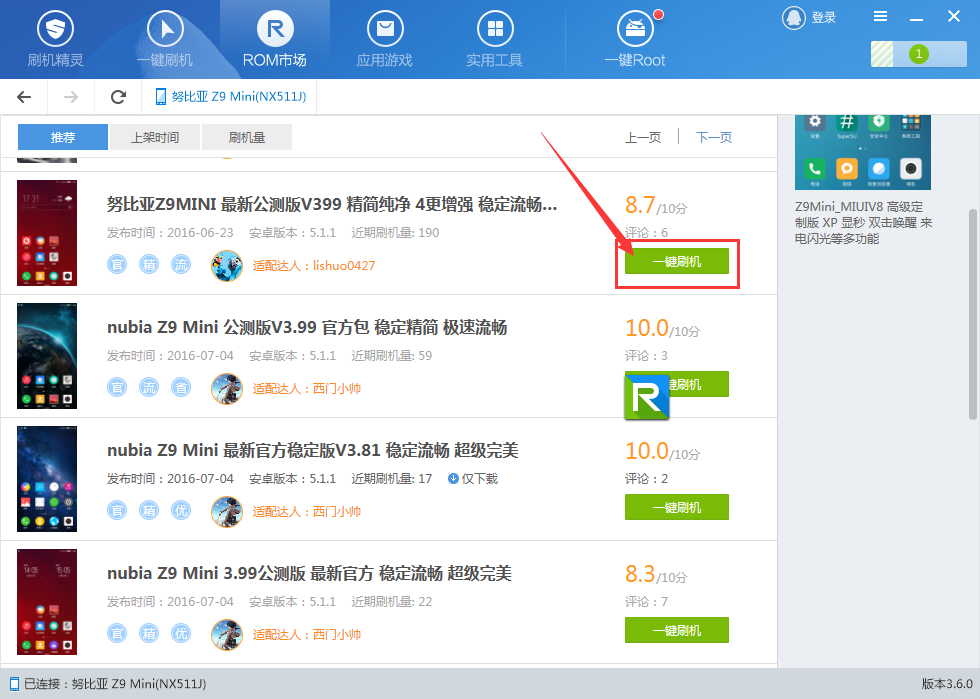Screen dimensions: 980x699
Task: Go to the 一键刷机 section
Action: (165, 39)
